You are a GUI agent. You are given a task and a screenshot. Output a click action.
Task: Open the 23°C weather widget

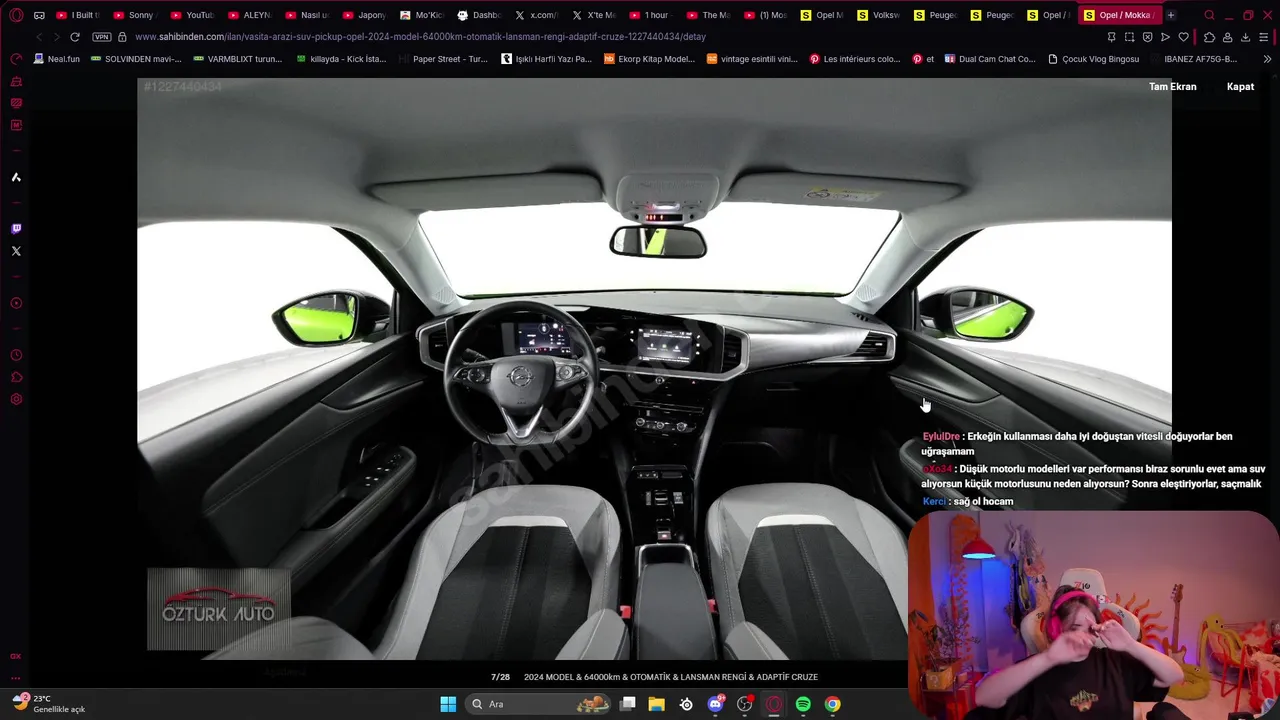pyautogui.click(x=48, y=704)
